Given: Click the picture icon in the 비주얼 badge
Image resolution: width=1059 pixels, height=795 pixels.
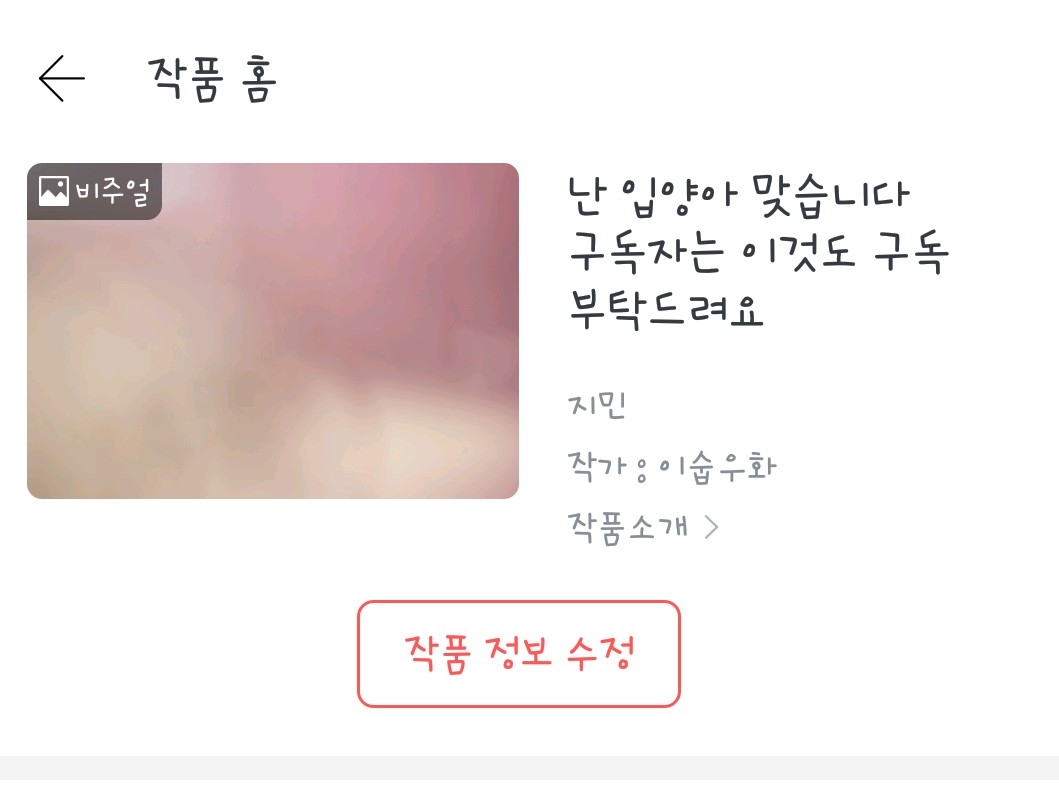Looking at the screenshot, I should click(x=53, y=191).
